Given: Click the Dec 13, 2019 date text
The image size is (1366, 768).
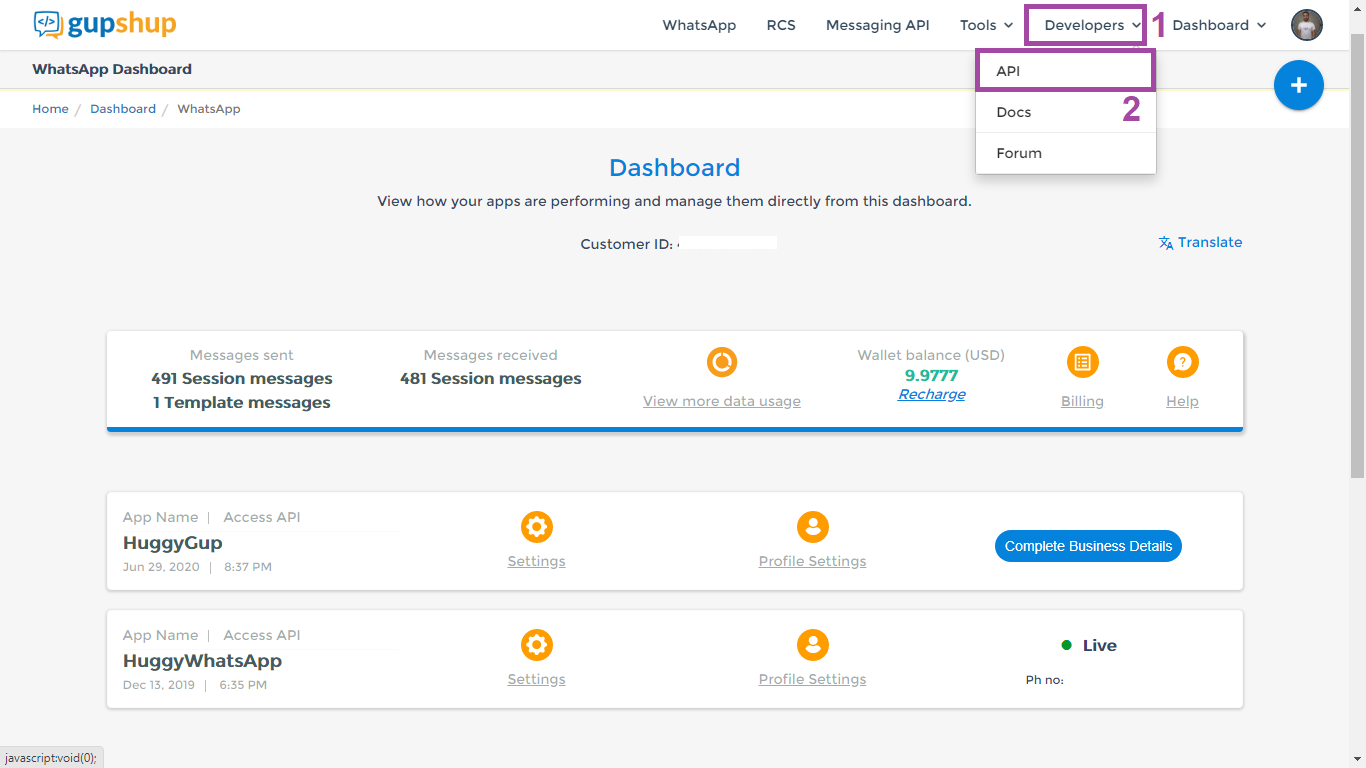Looking at the screenshot, I should [x=159, y=685].
